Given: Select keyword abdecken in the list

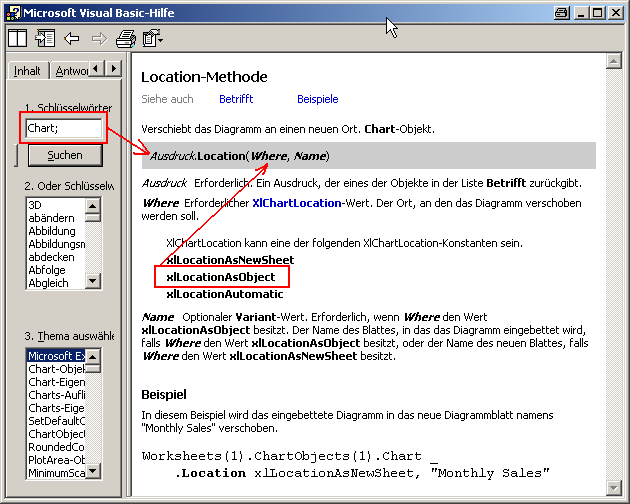Looking at the screenshot, I should (x=55, y=257).
